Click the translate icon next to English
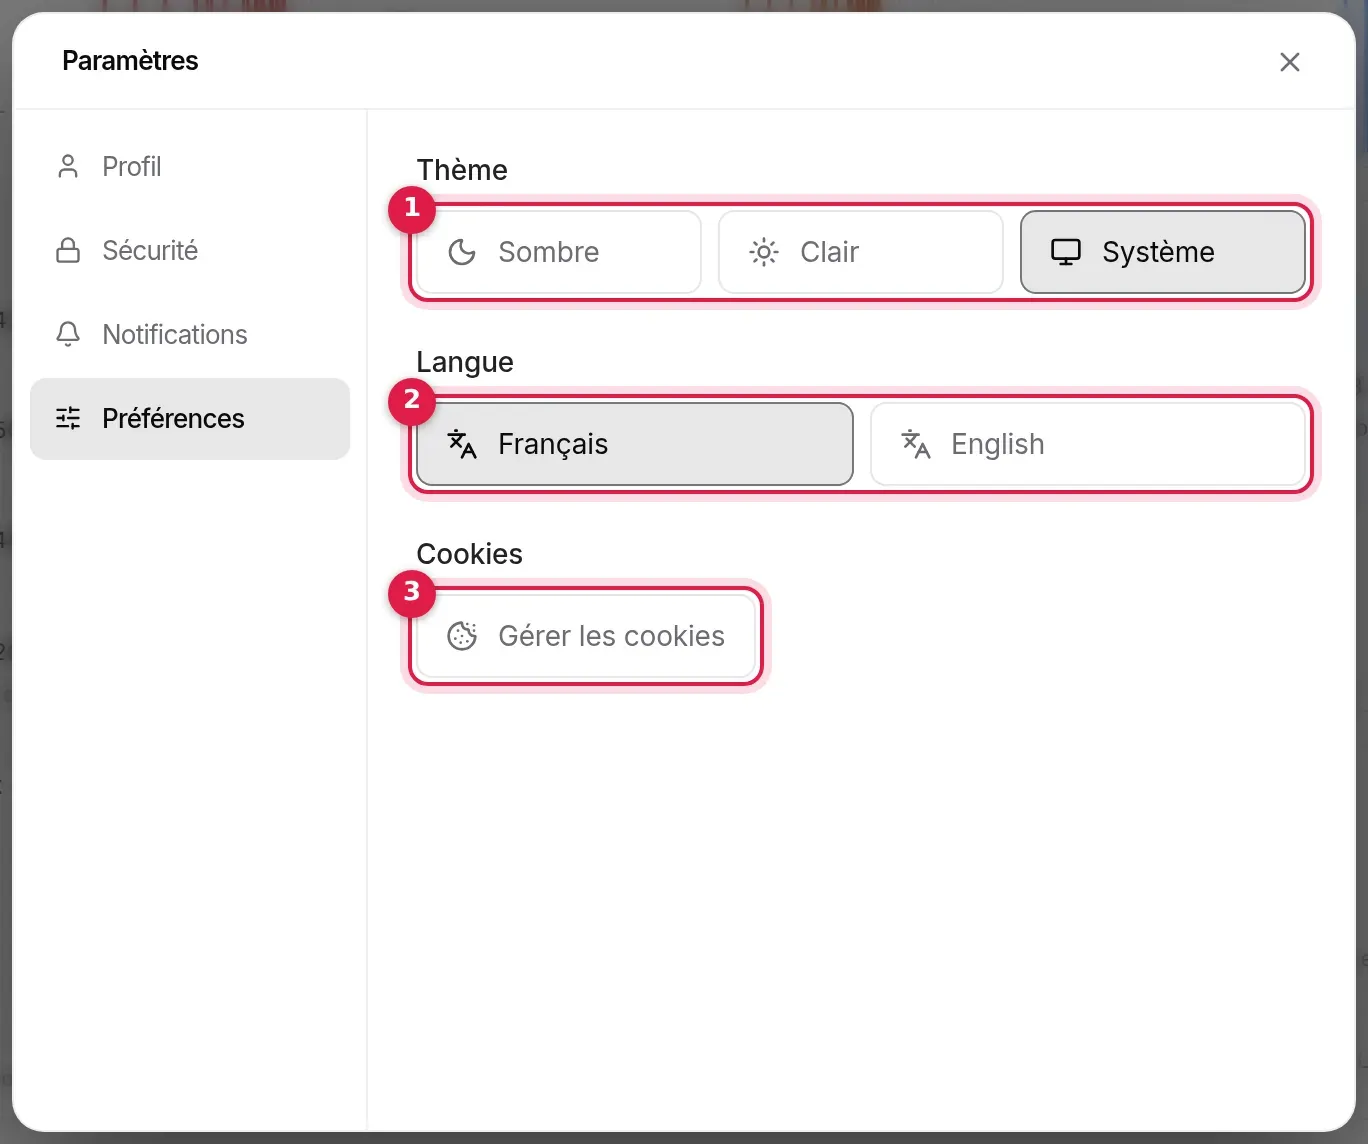 [x=916, y=444]
